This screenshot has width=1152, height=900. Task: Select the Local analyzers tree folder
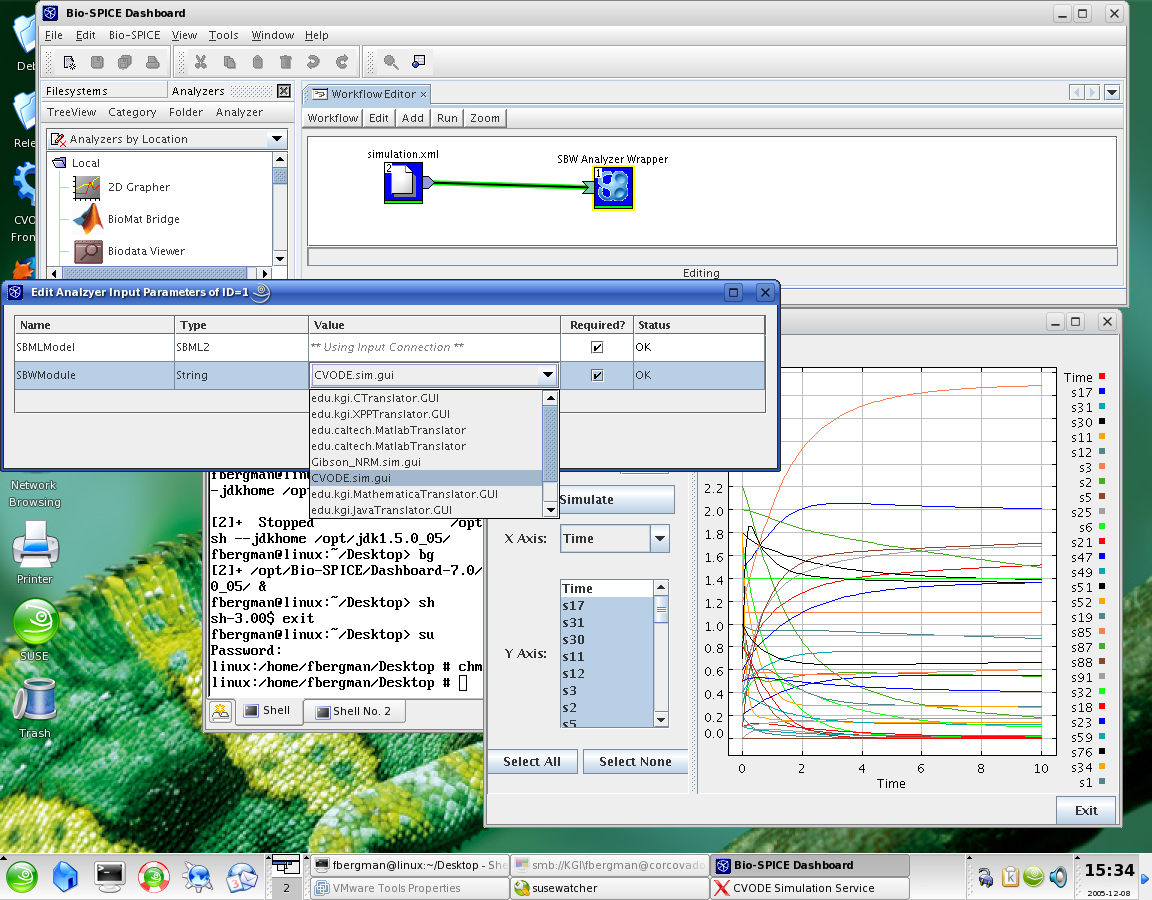[76, 163]
